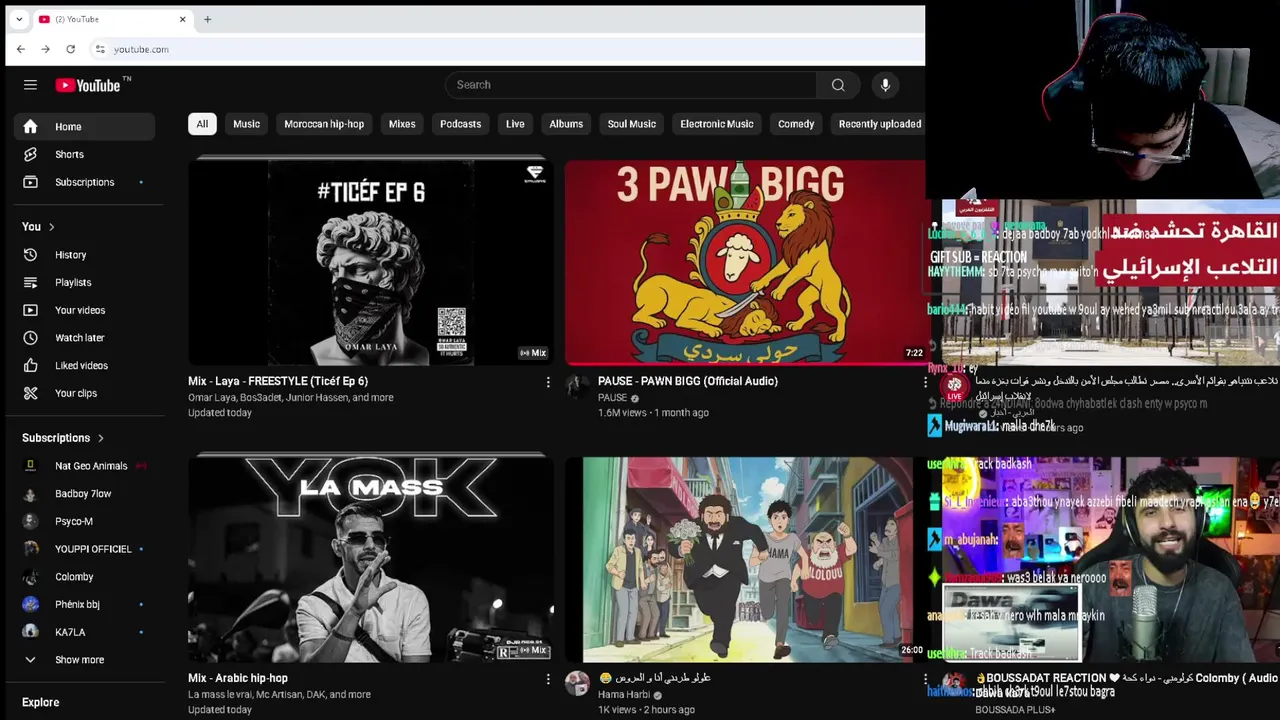Open Playlists in the sidebar
This screenshot has width=1280, height=720.
pos(84,283)
